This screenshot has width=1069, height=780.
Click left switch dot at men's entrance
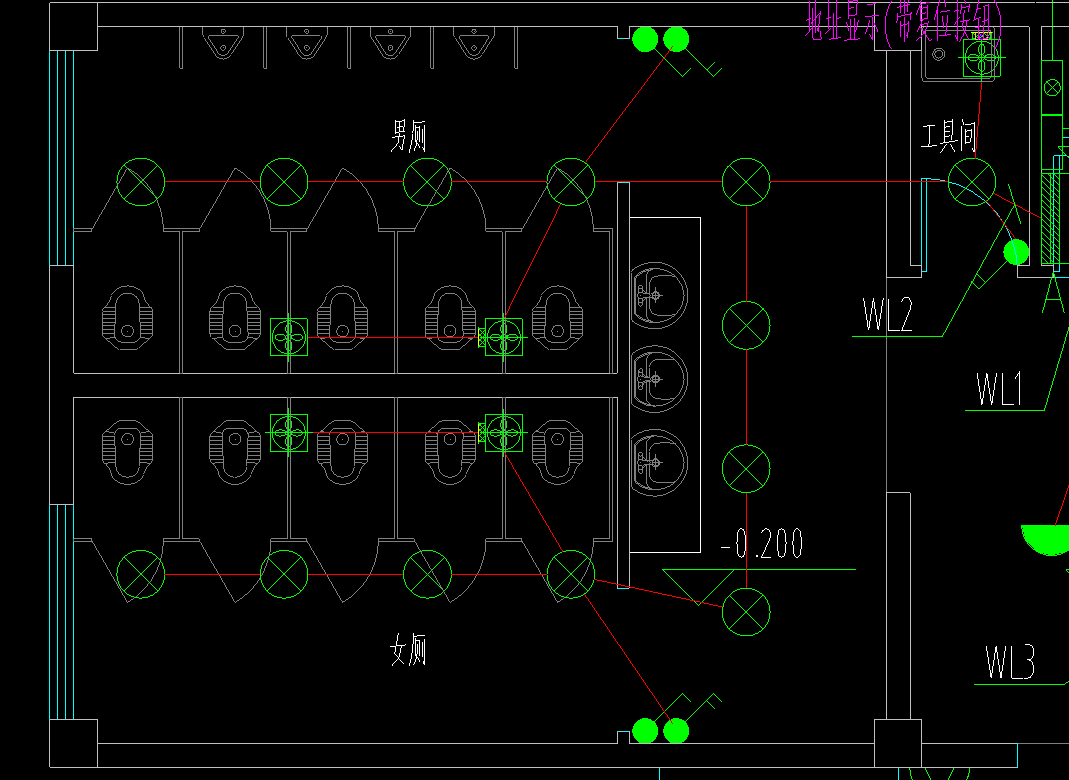coord(645,40)
